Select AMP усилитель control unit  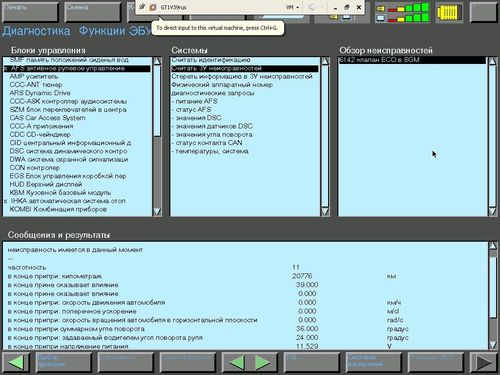(77, 77)
